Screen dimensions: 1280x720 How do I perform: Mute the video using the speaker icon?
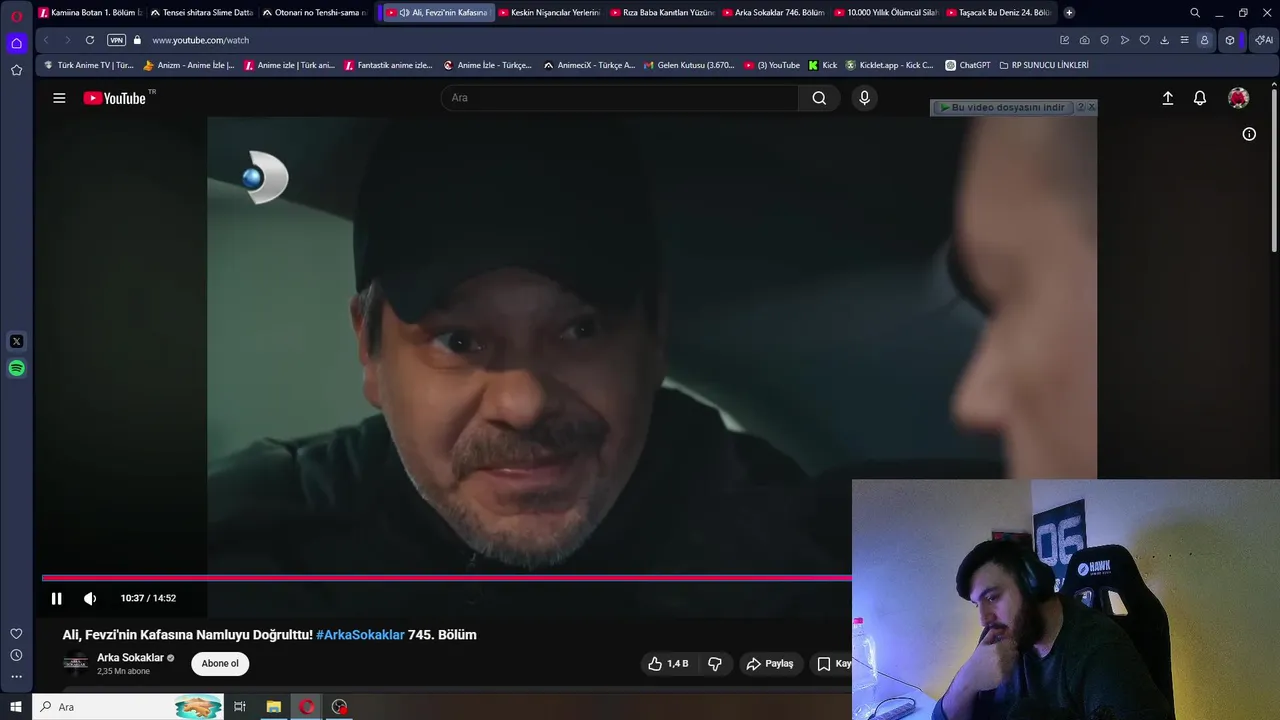point(90,598)
